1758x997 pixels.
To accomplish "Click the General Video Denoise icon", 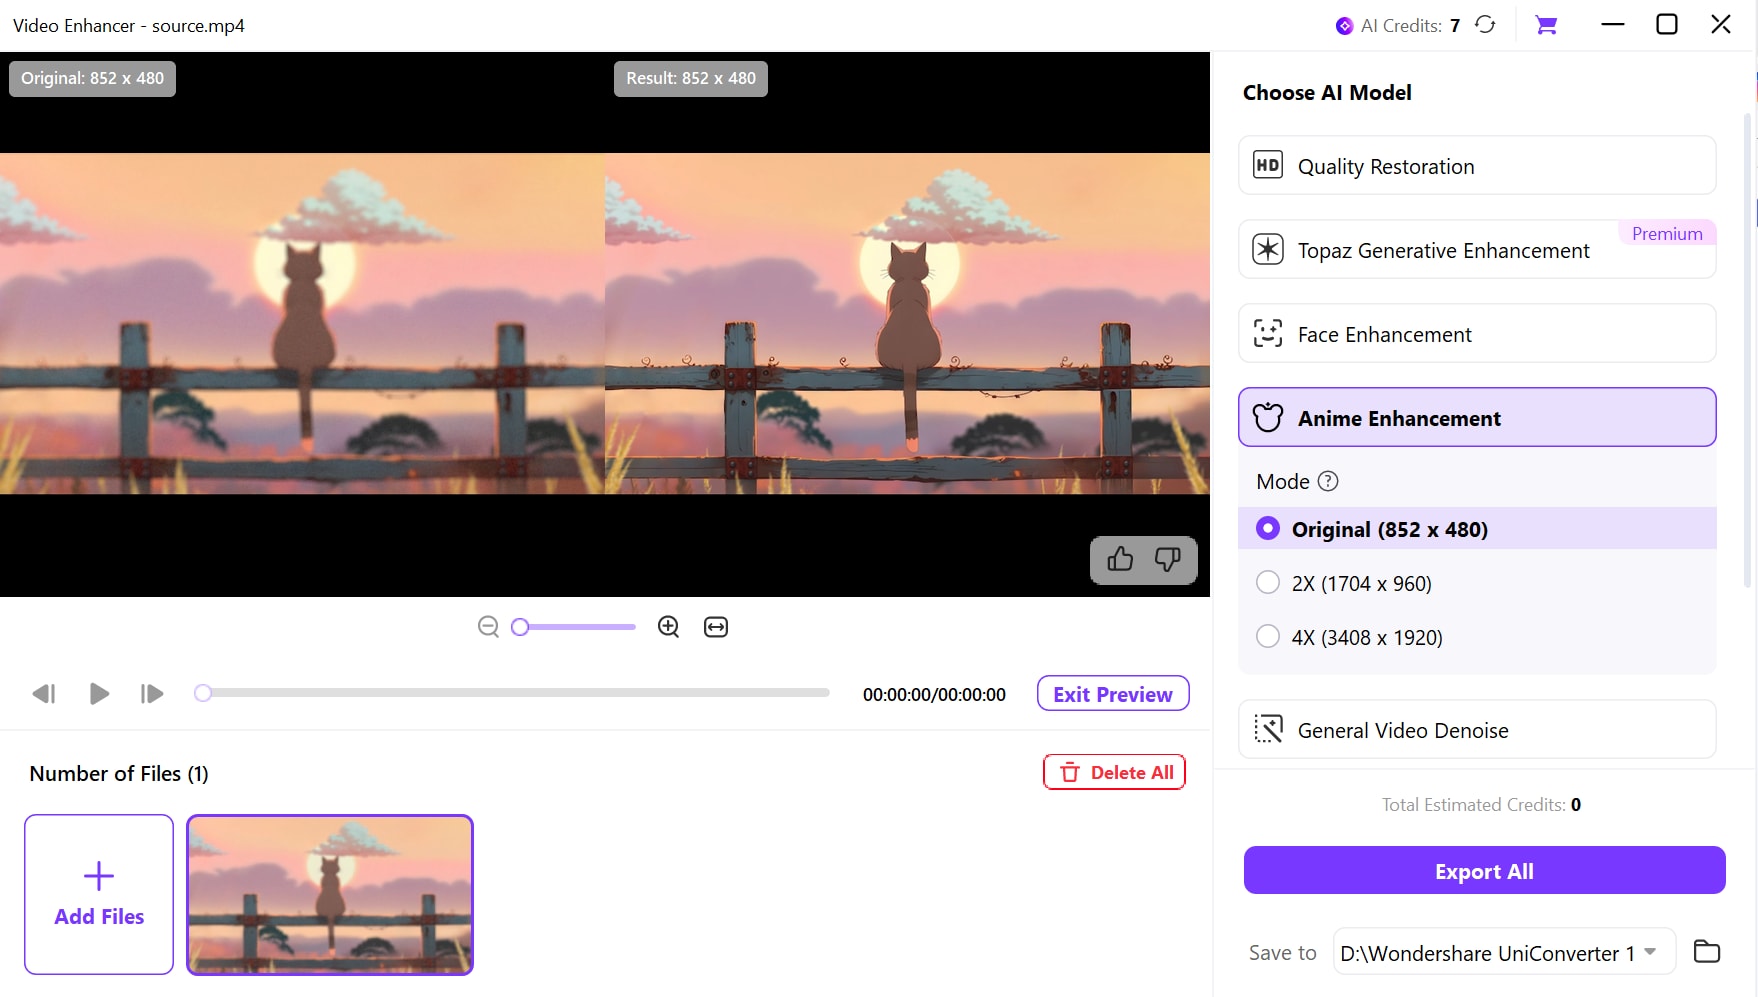I will tap(1268, 729).
